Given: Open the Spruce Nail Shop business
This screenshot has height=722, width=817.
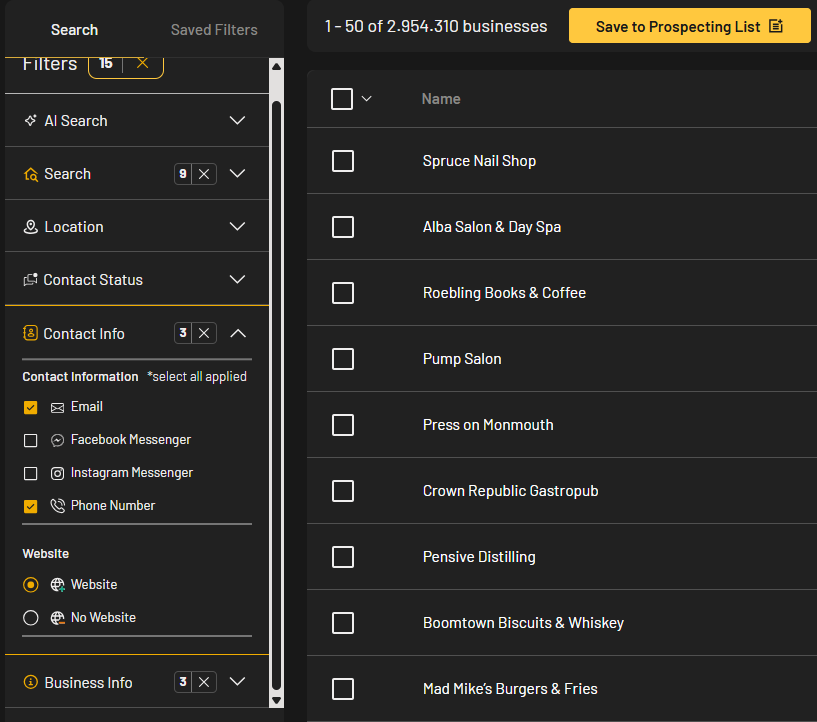Looking at the screenshot, I should tap(479, 161).
